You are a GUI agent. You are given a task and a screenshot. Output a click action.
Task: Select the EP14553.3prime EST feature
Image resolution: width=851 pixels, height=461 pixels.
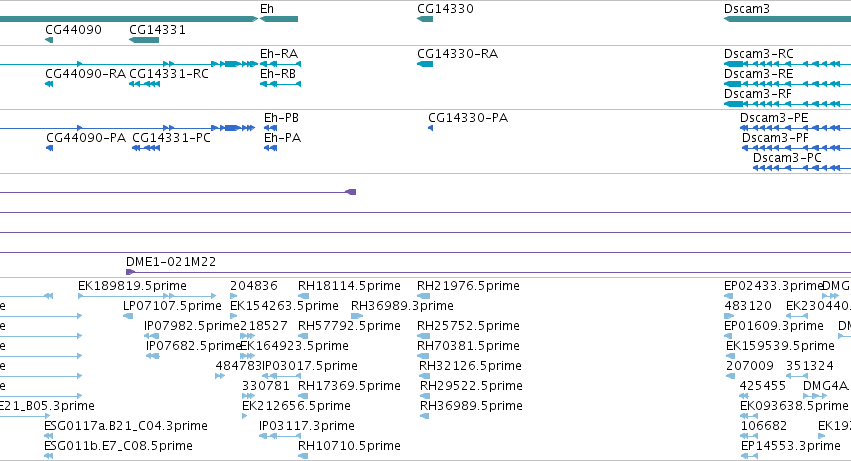pos(749,456)
